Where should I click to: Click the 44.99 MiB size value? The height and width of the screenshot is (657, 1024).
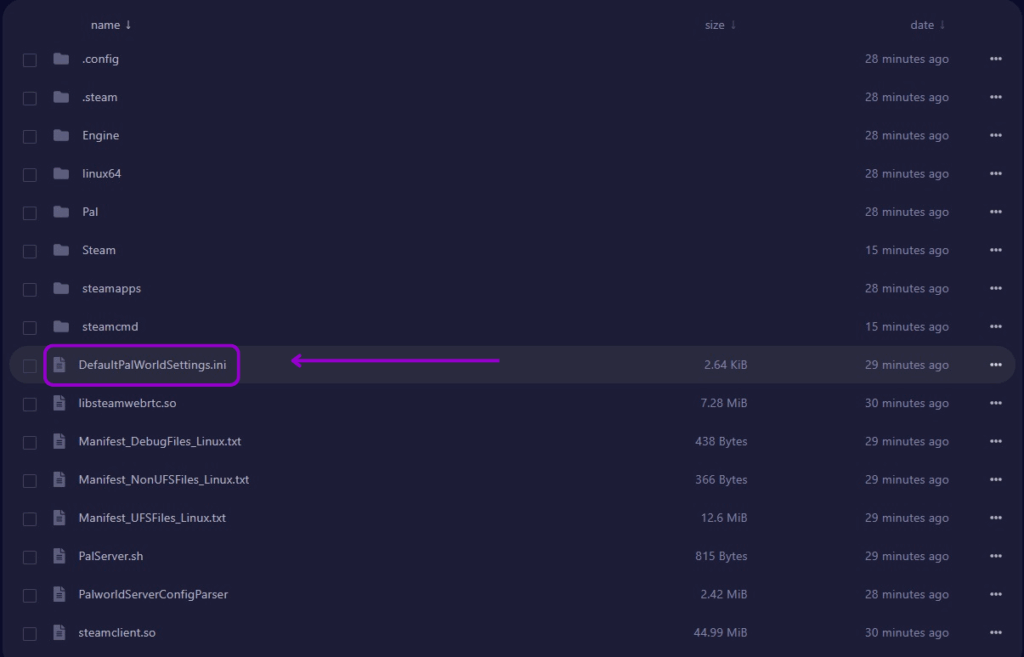[x=720, y=633]
